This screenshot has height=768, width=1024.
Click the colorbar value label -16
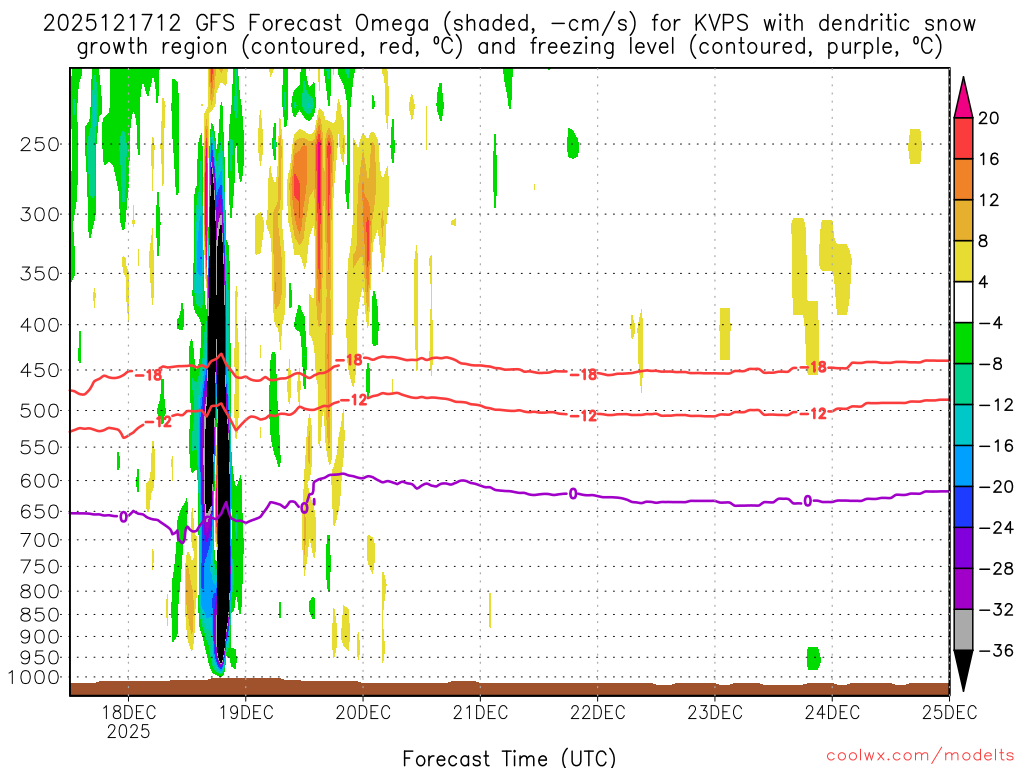coord(996,446)
